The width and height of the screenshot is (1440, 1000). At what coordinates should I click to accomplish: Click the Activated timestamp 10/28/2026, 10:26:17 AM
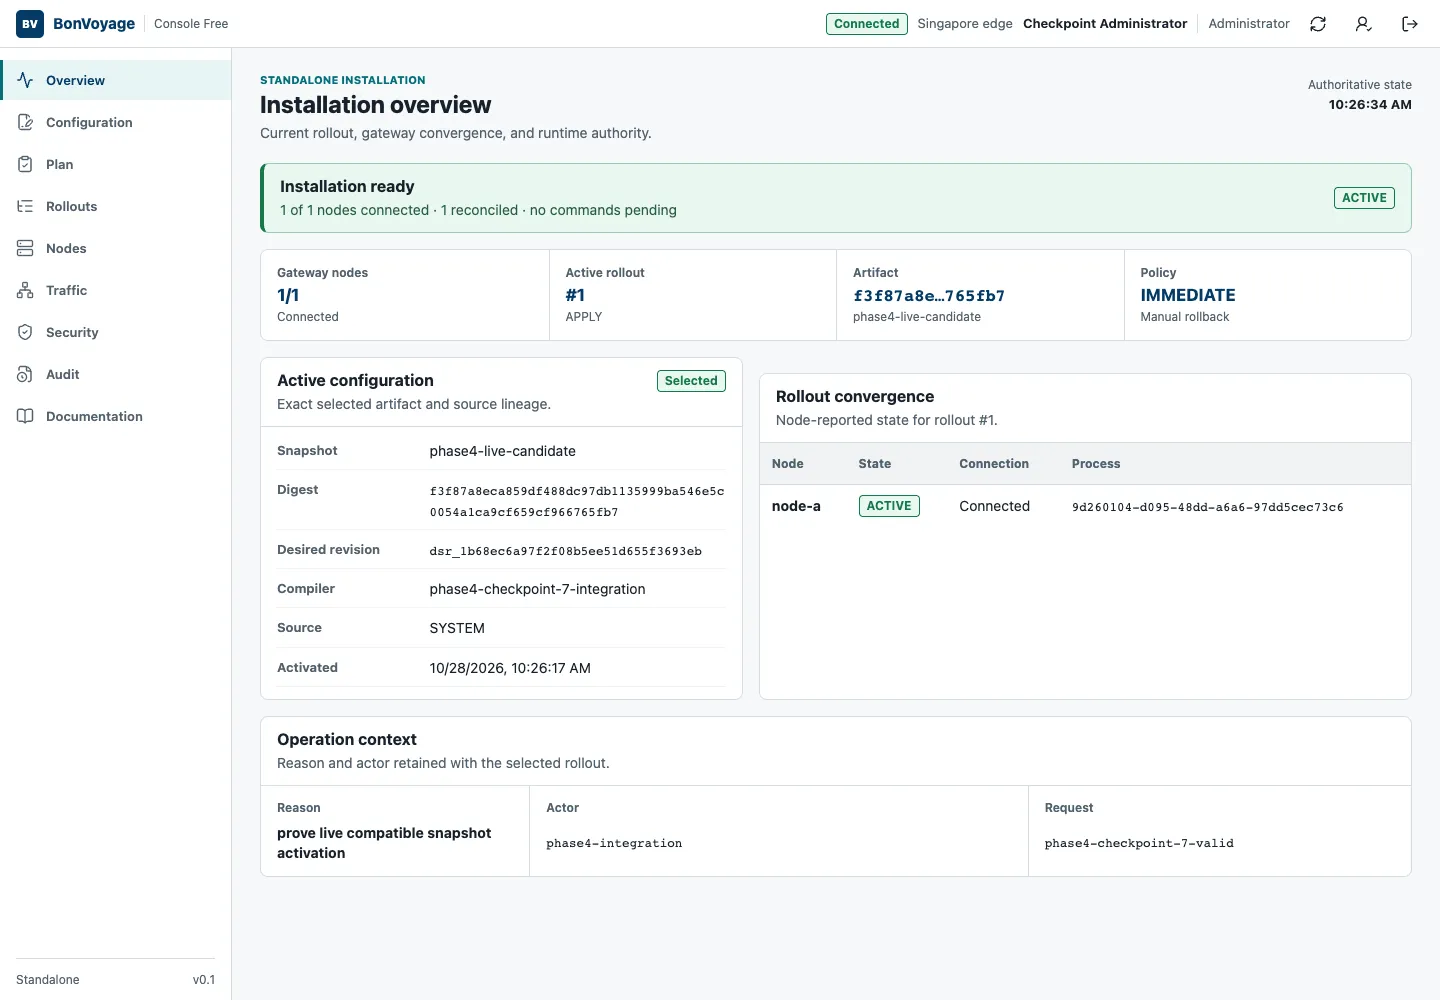coord(510,668)
